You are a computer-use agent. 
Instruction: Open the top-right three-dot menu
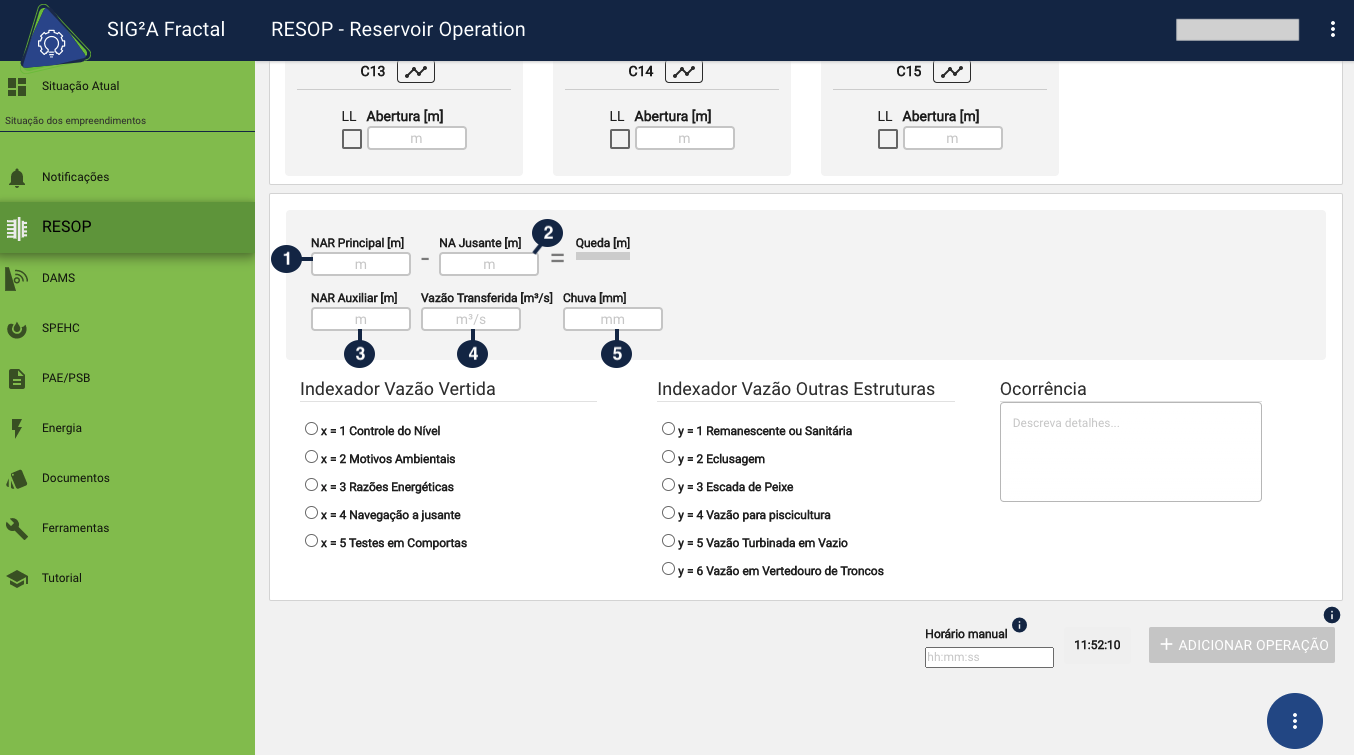pos(1332,29)
